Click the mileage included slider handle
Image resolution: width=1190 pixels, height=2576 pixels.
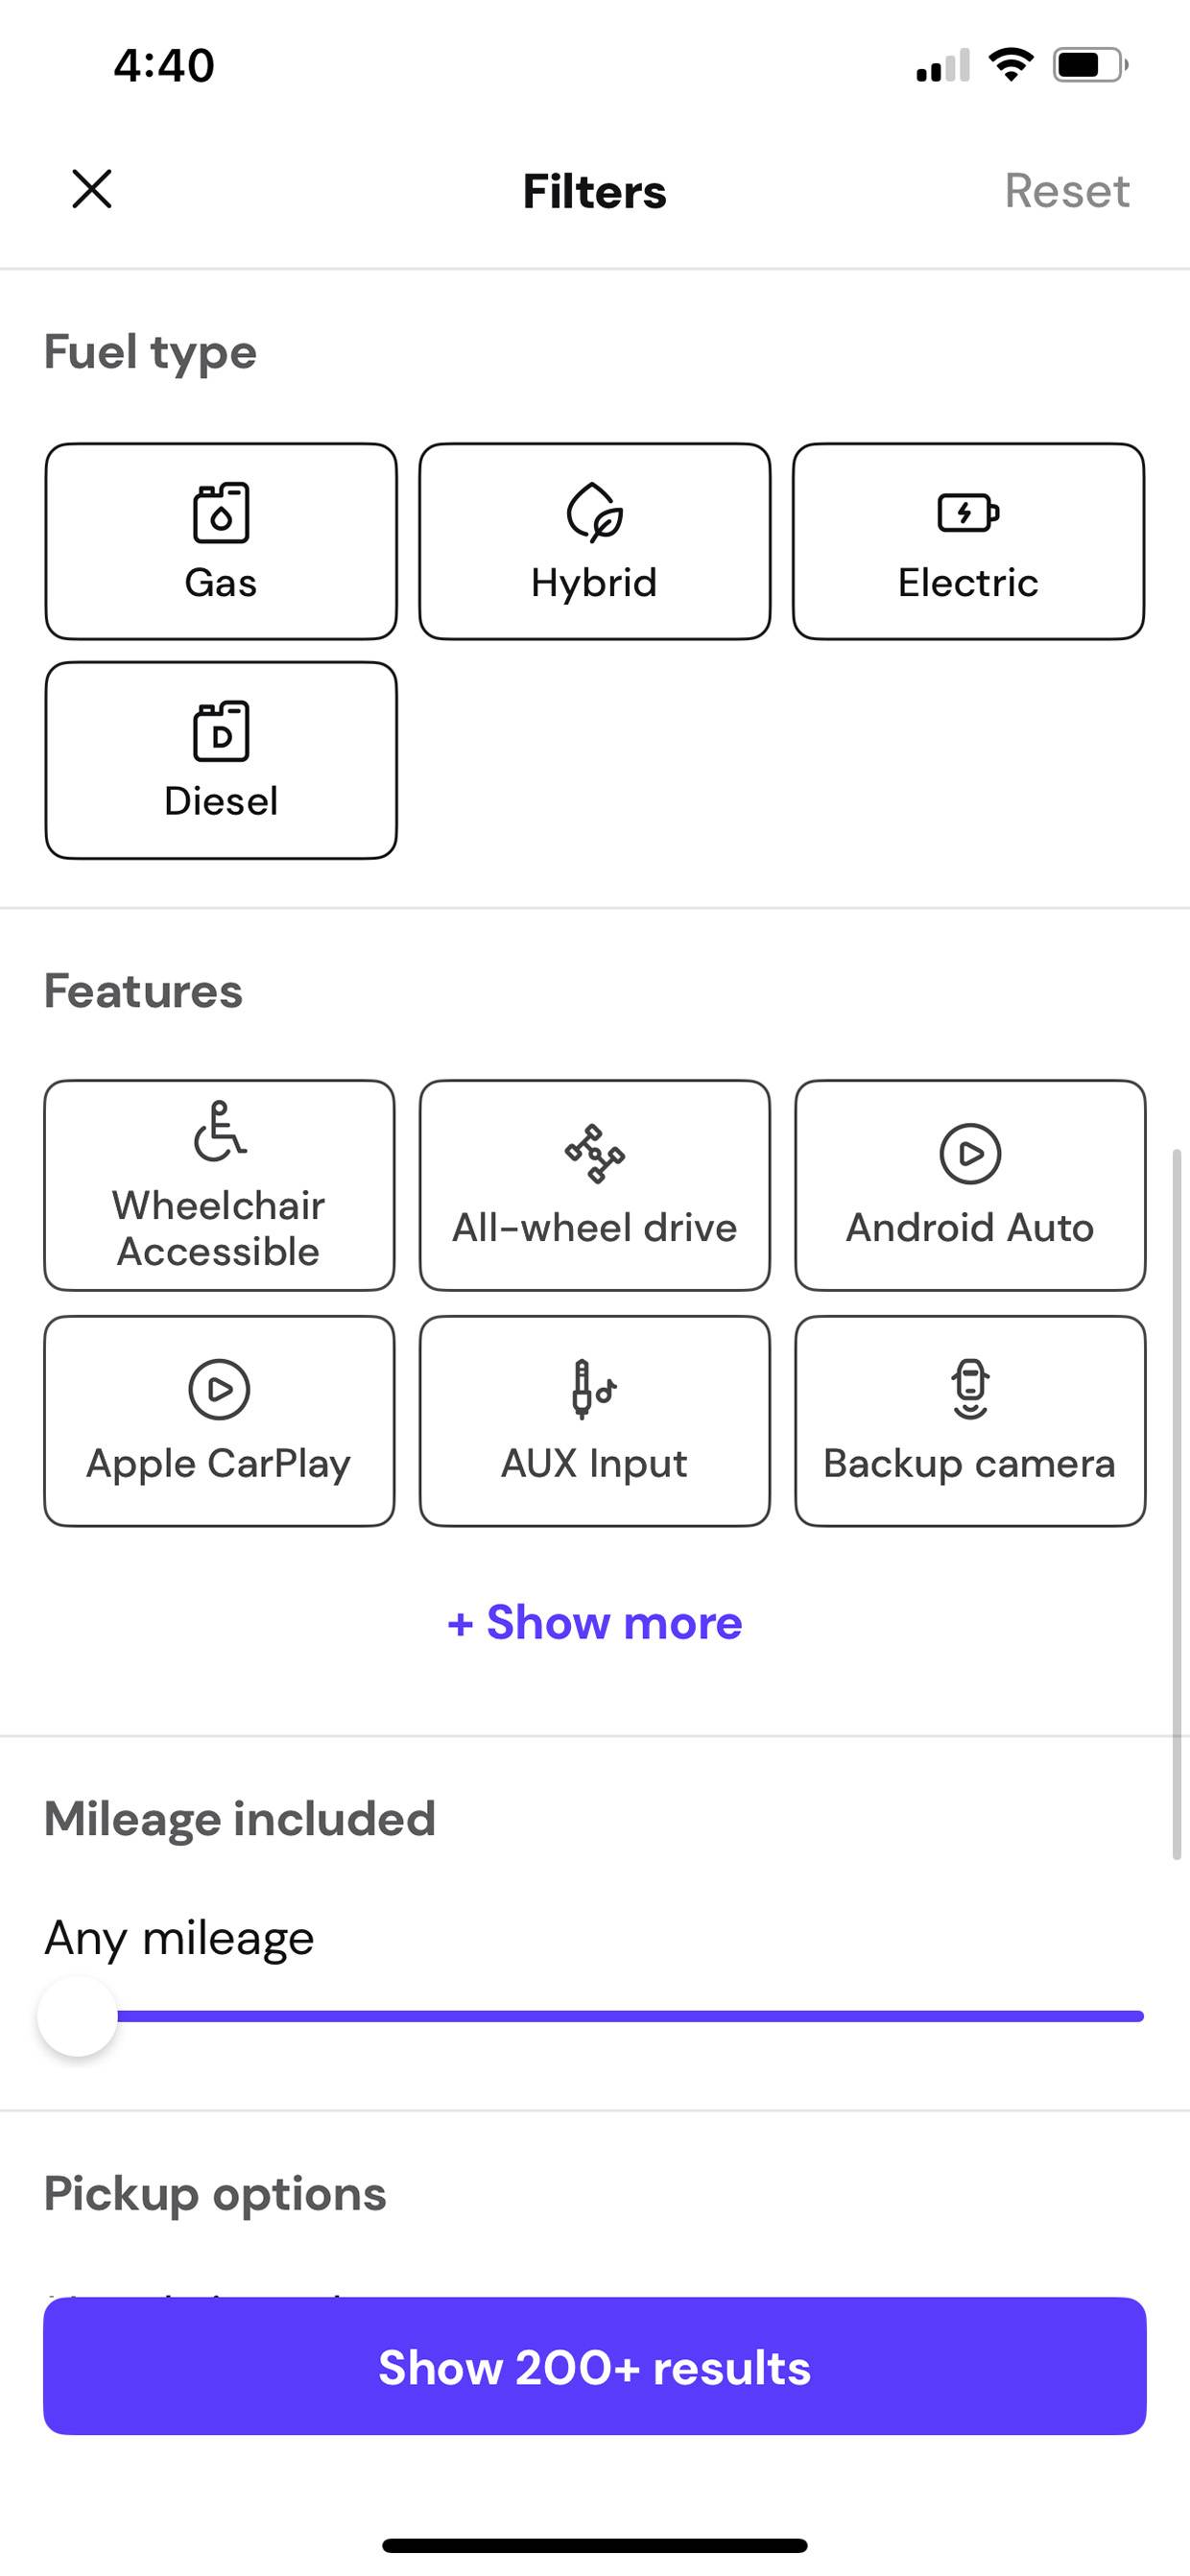pos(77,2016)
